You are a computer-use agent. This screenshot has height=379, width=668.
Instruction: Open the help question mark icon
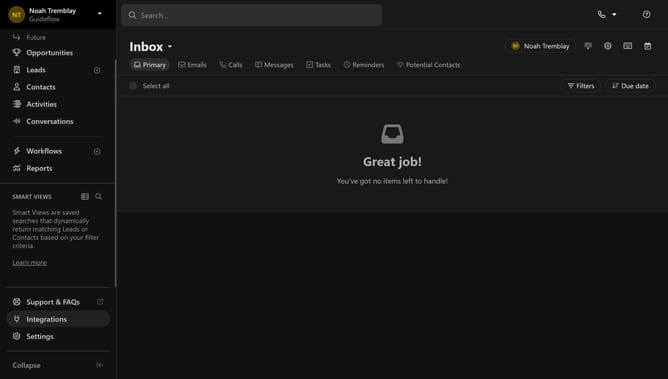(646, 14)
